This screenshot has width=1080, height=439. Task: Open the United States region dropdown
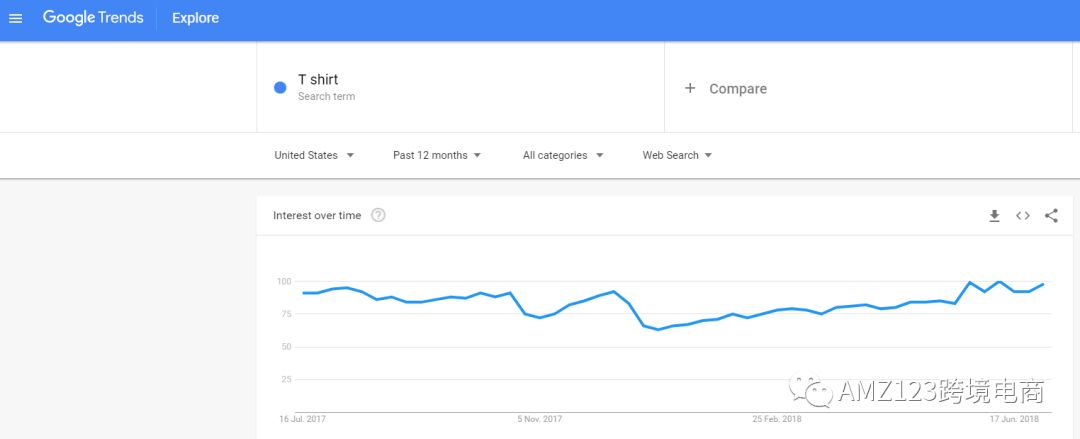(313, 155)
